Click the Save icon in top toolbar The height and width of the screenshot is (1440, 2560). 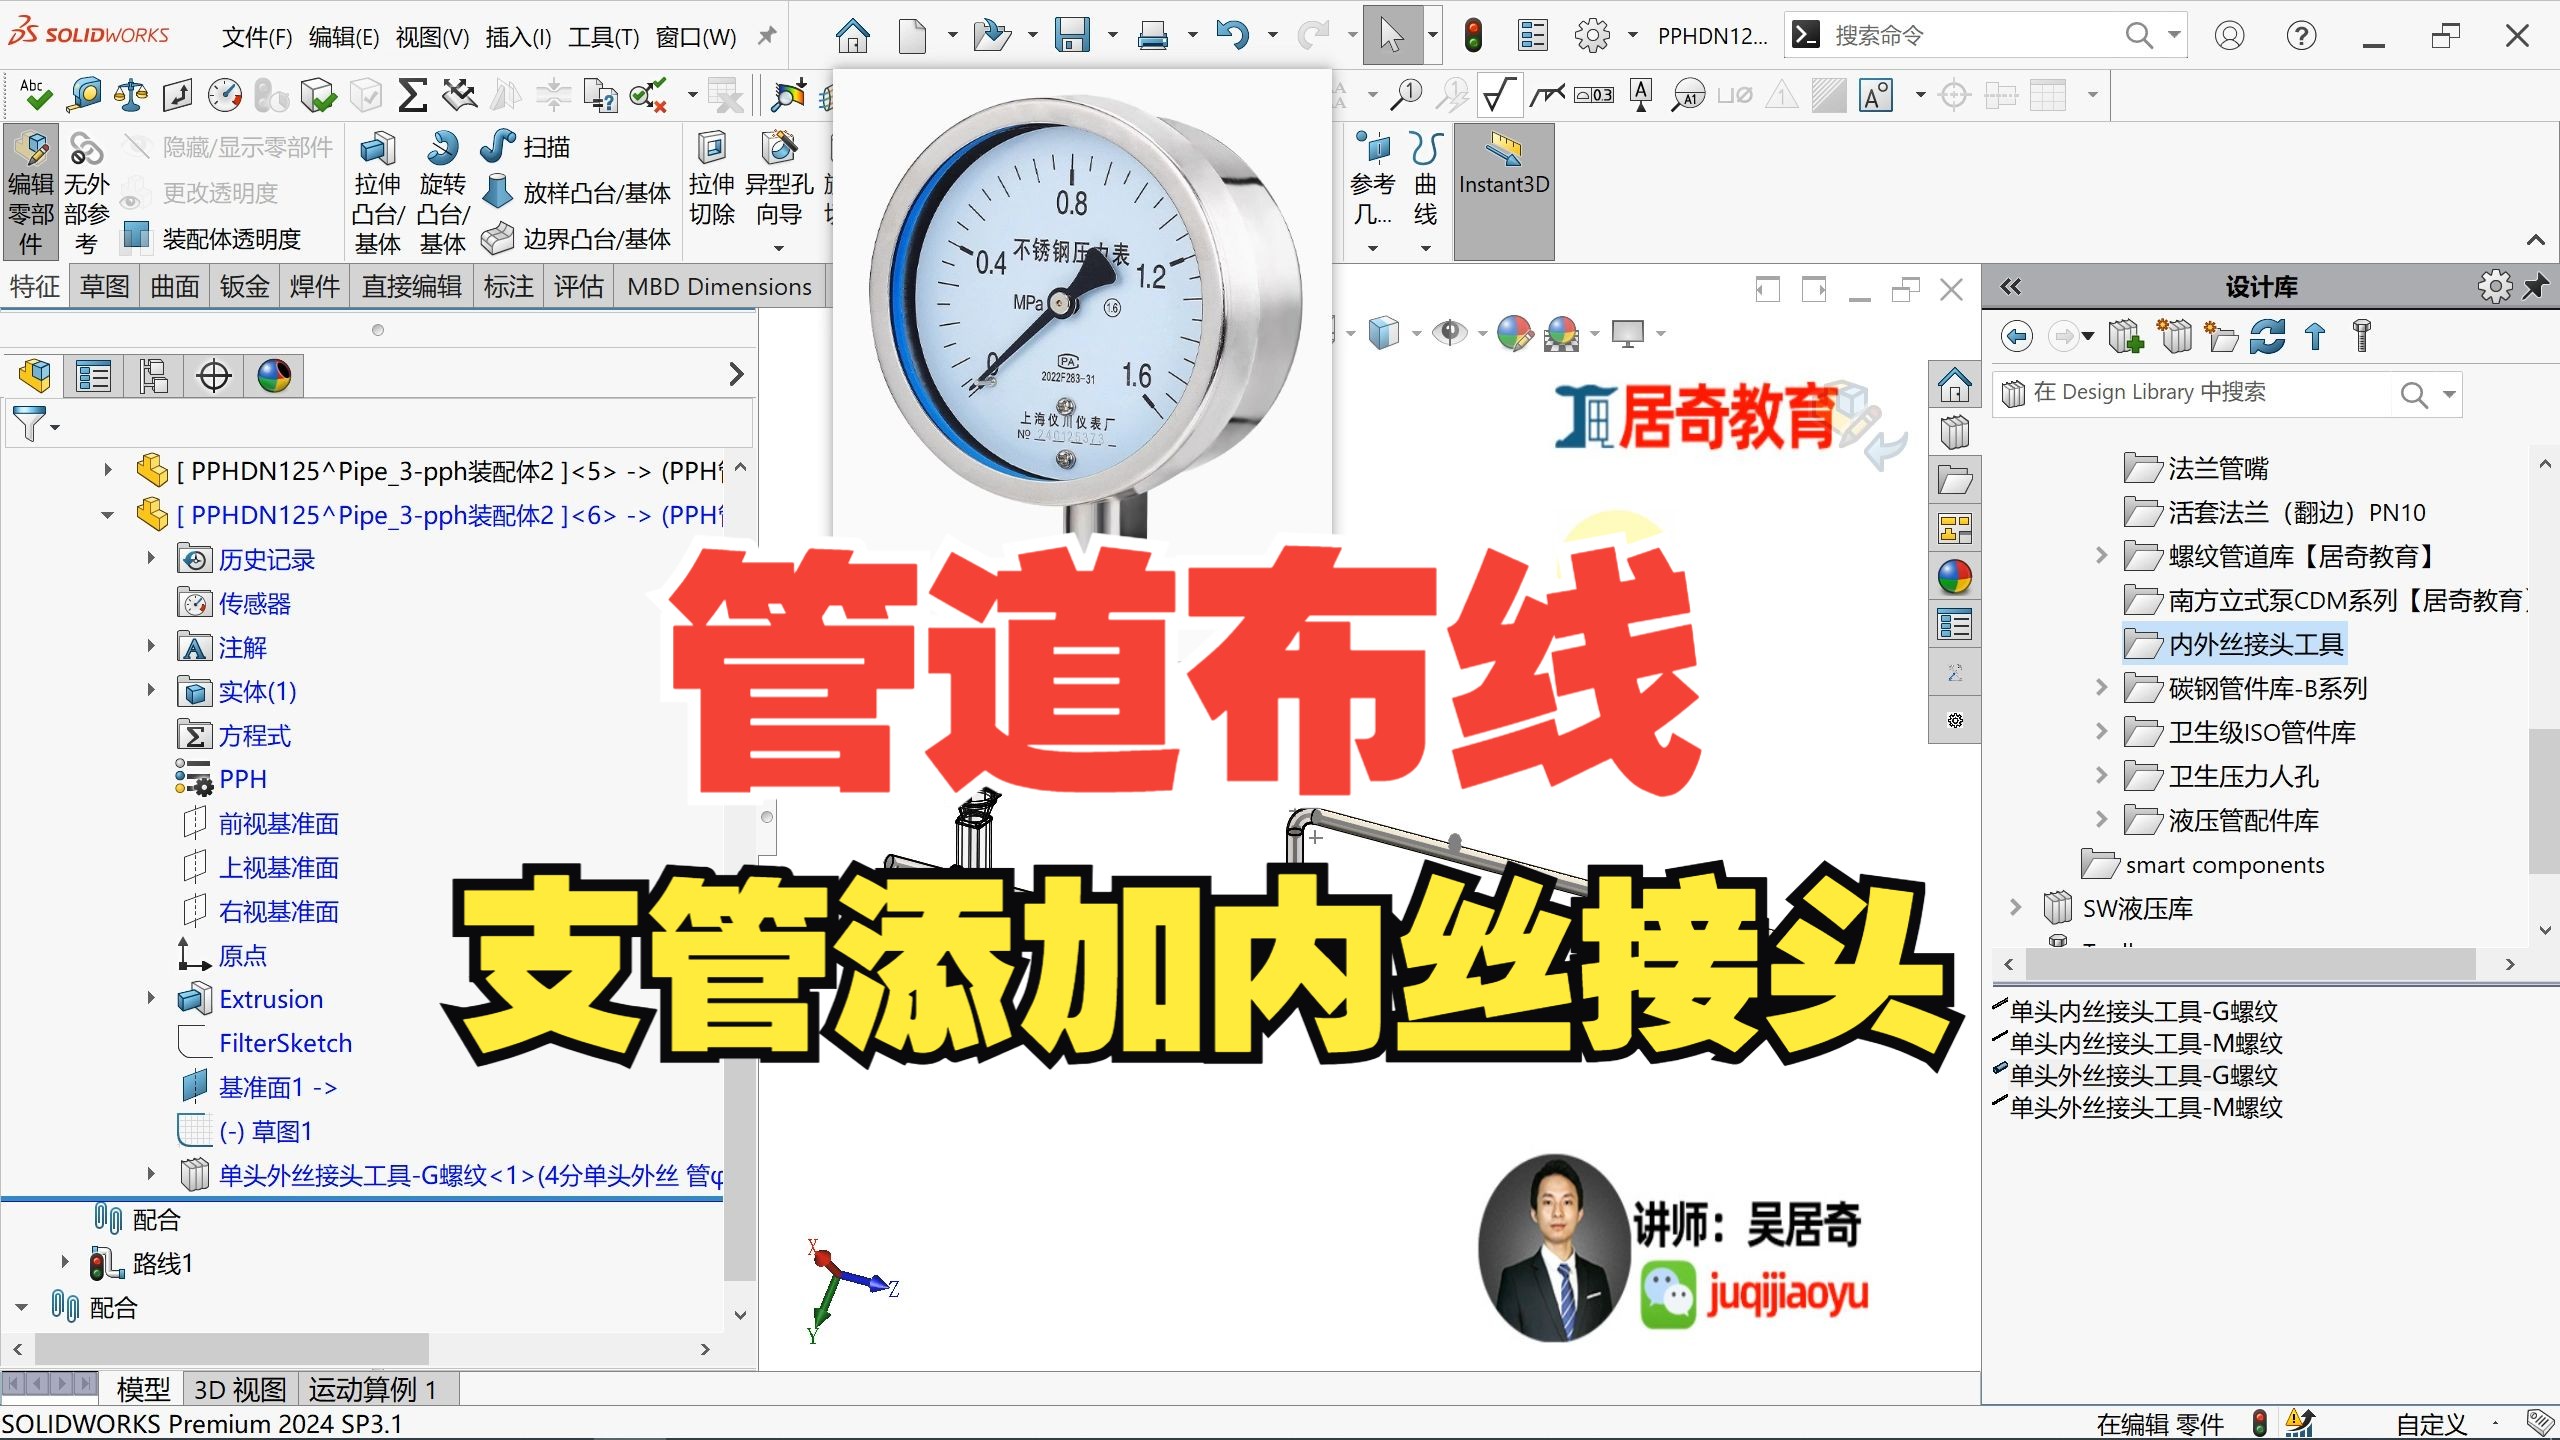pyautogui.click(x=1072, y=36)
